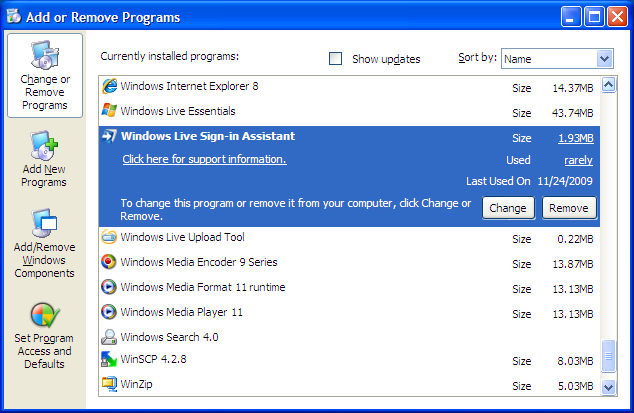Open the Sort by dropdown
Image resolution: width=634 pixels, height=413 pixels.
(604, 59)
